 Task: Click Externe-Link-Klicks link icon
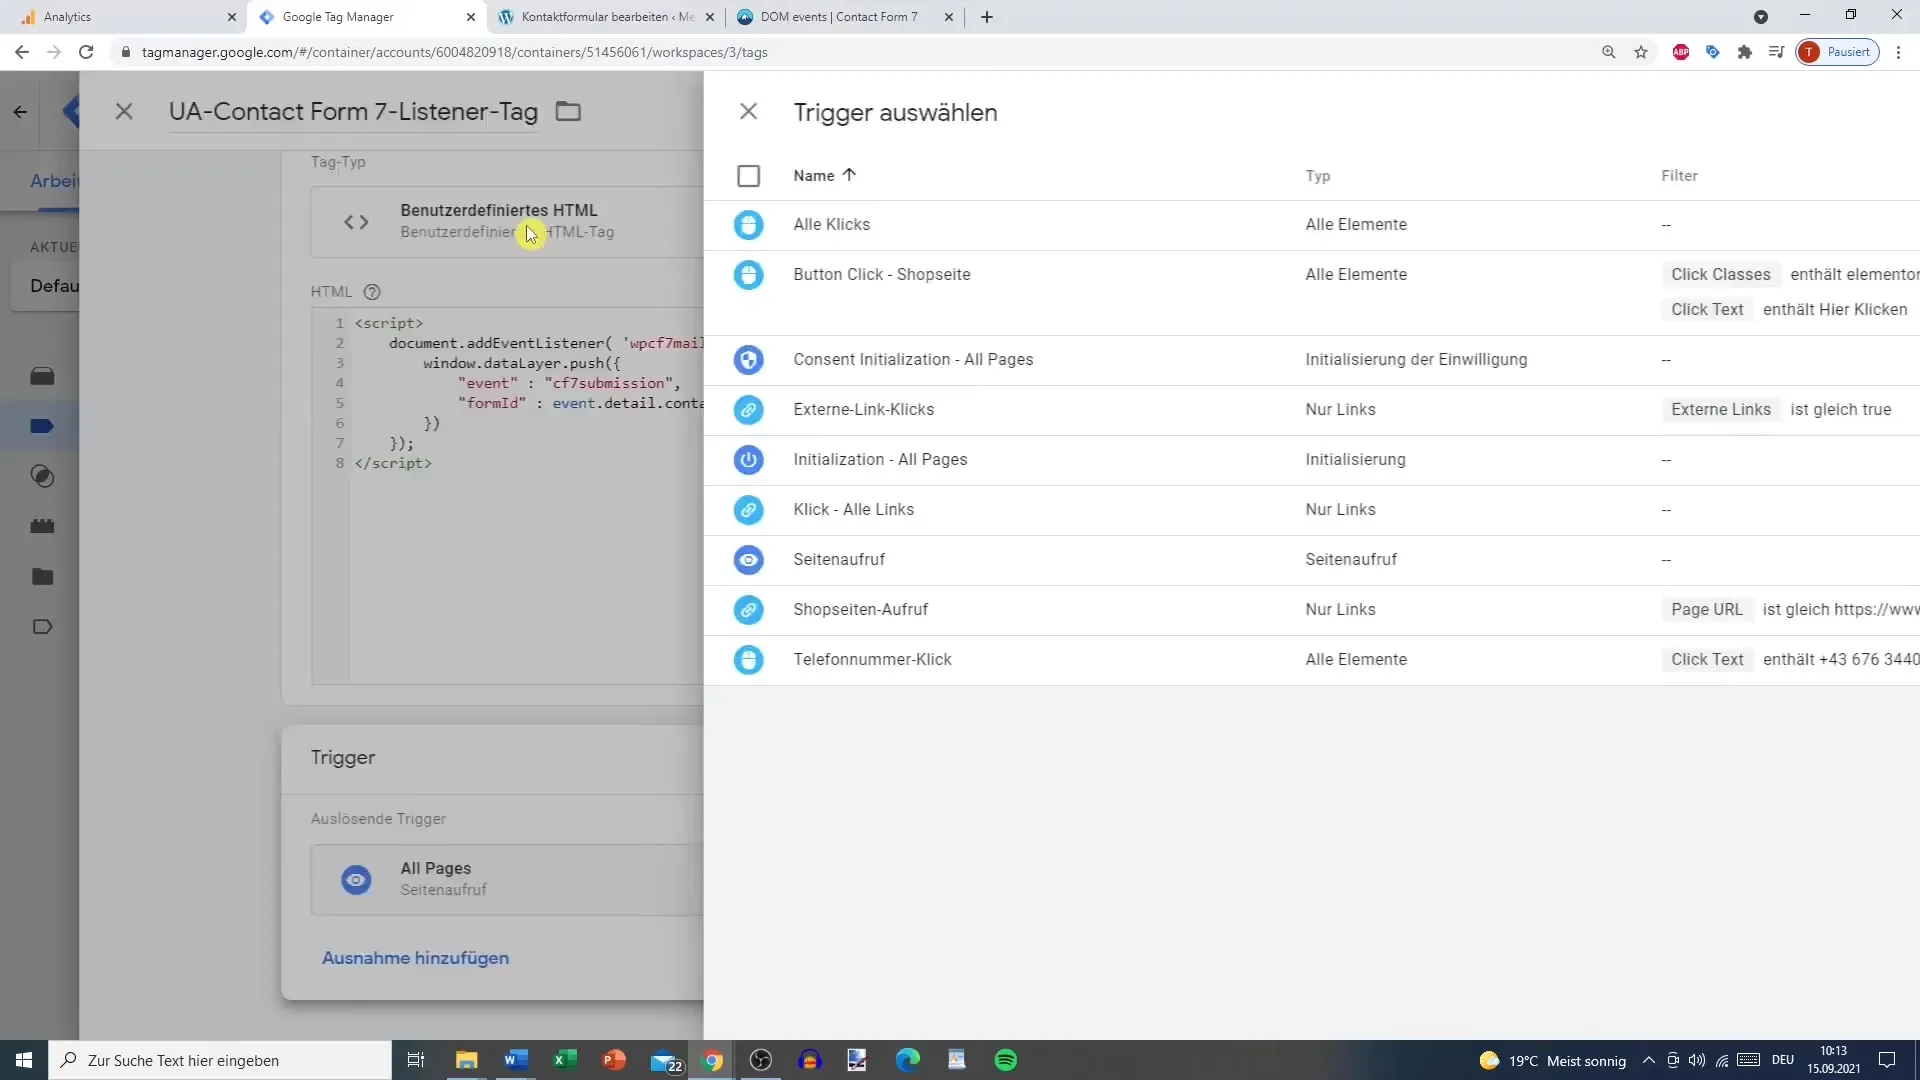click(748, 410)
